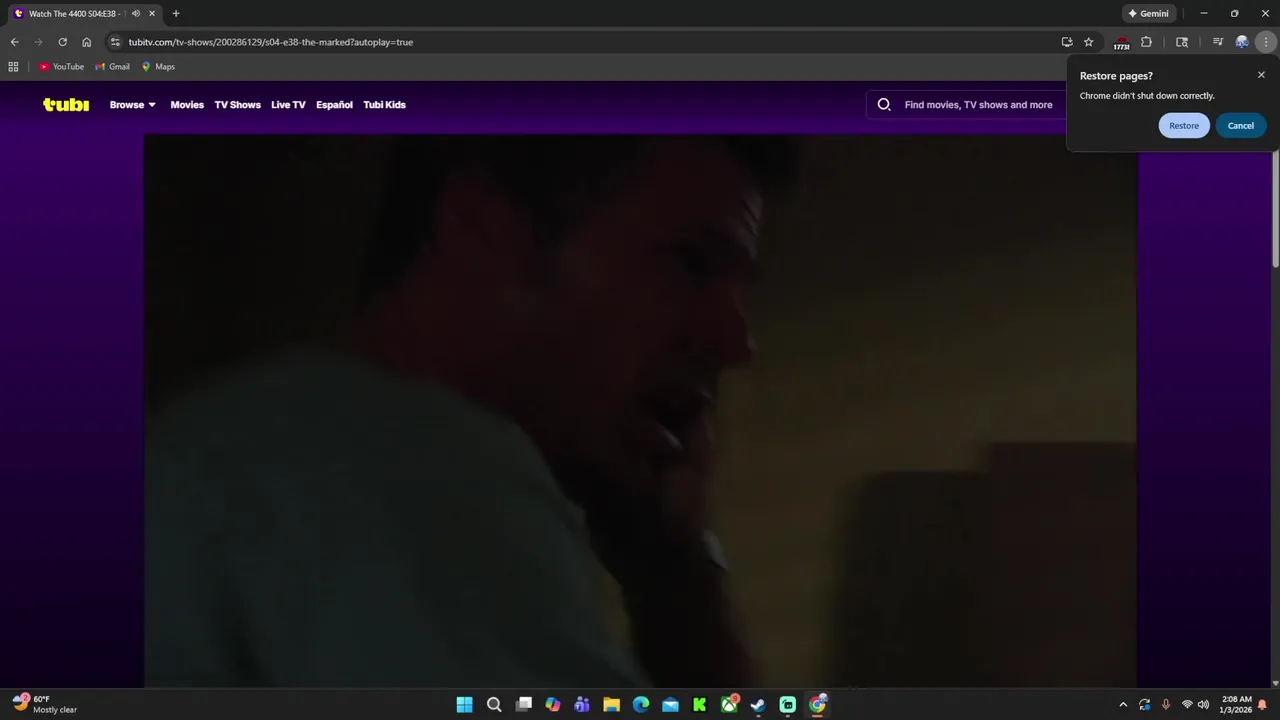
Task: Go to Movies section
Action: tap(187, 105)
